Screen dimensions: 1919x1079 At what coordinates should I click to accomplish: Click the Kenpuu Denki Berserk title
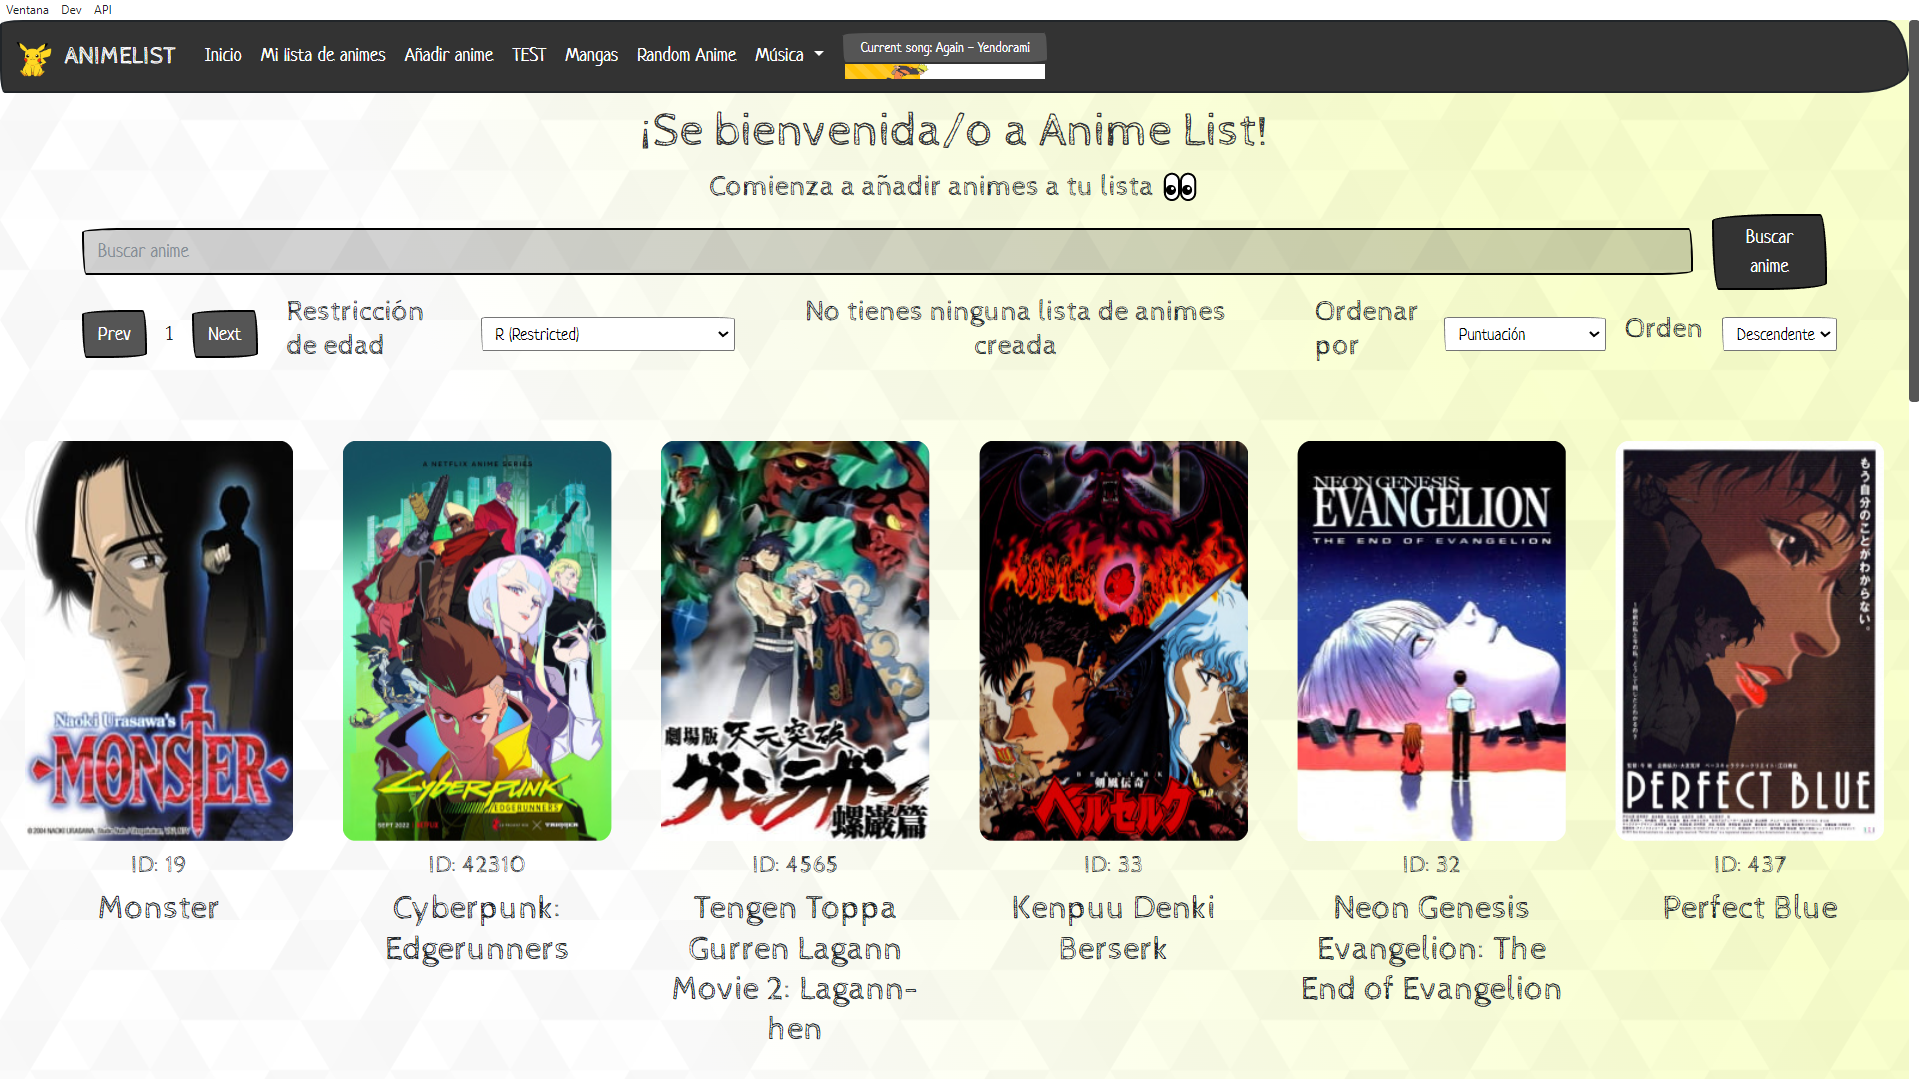point(1113,928)
